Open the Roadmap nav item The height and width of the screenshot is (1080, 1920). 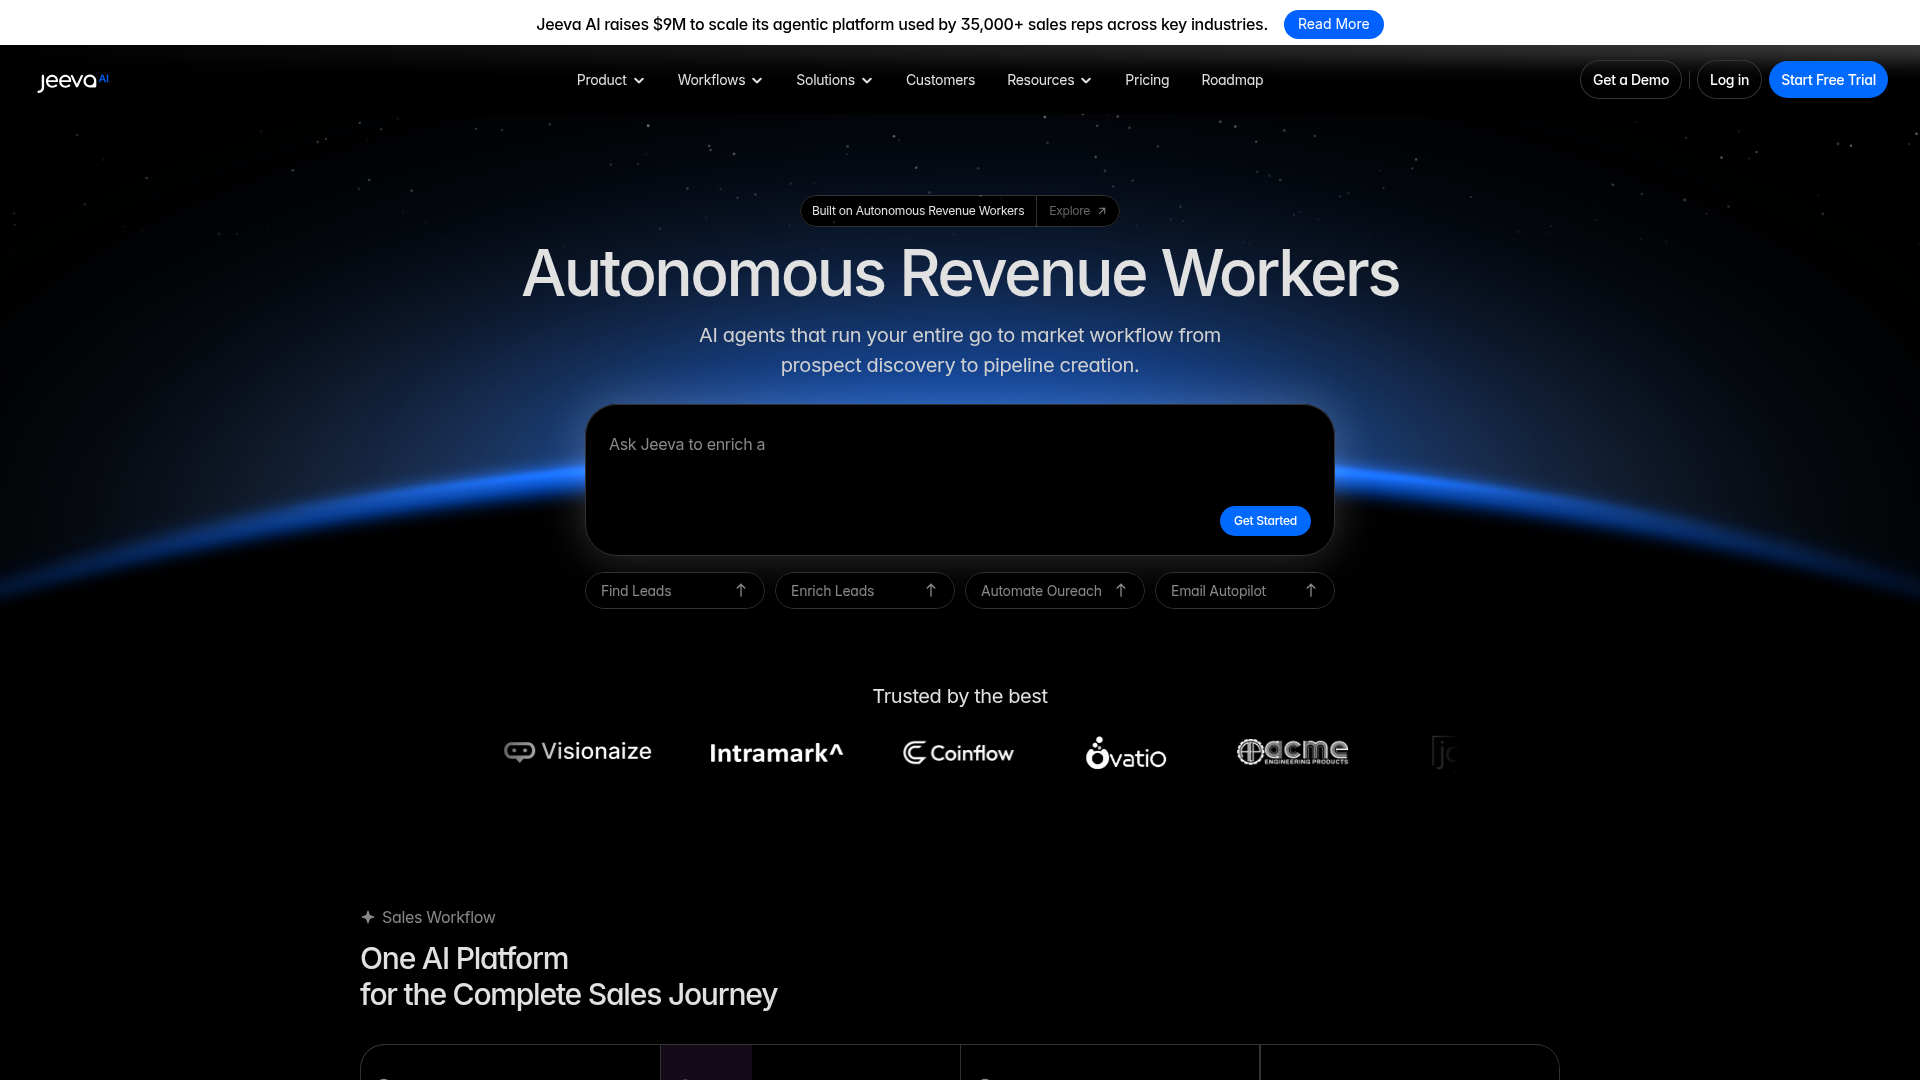[1232, 80]
